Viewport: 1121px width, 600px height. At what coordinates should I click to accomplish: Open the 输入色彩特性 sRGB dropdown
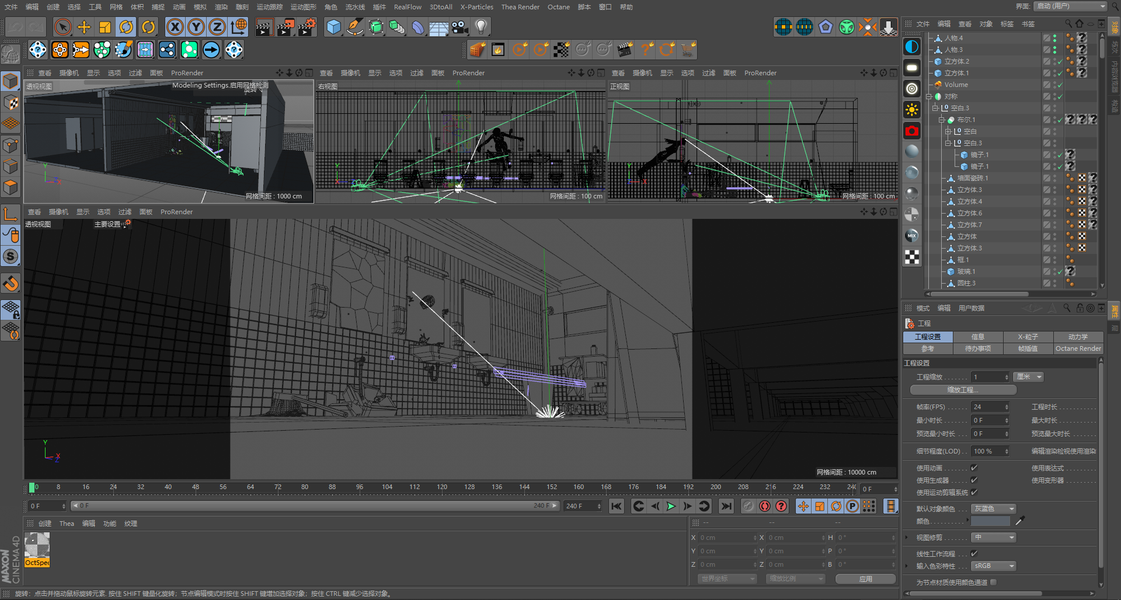pos(994,566)
